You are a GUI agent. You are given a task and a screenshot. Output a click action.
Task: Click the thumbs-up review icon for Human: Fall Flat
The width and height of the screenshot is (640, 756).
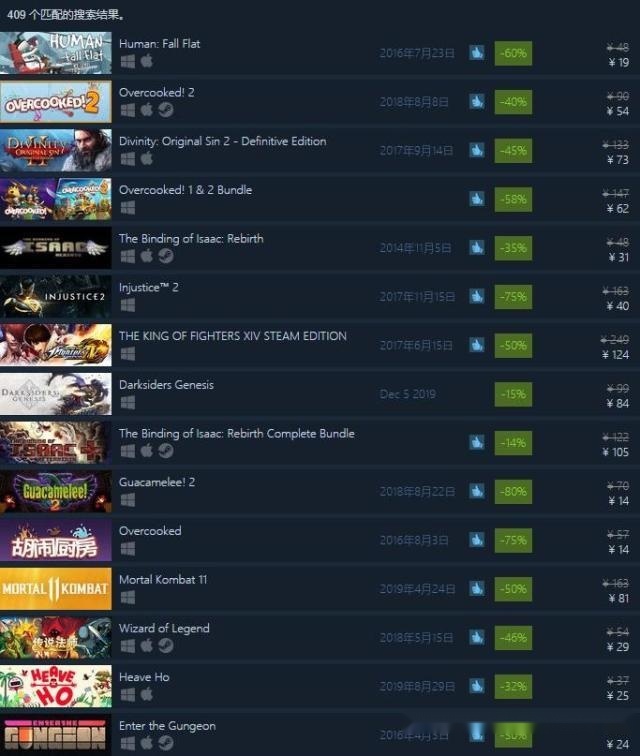(477, 53)
